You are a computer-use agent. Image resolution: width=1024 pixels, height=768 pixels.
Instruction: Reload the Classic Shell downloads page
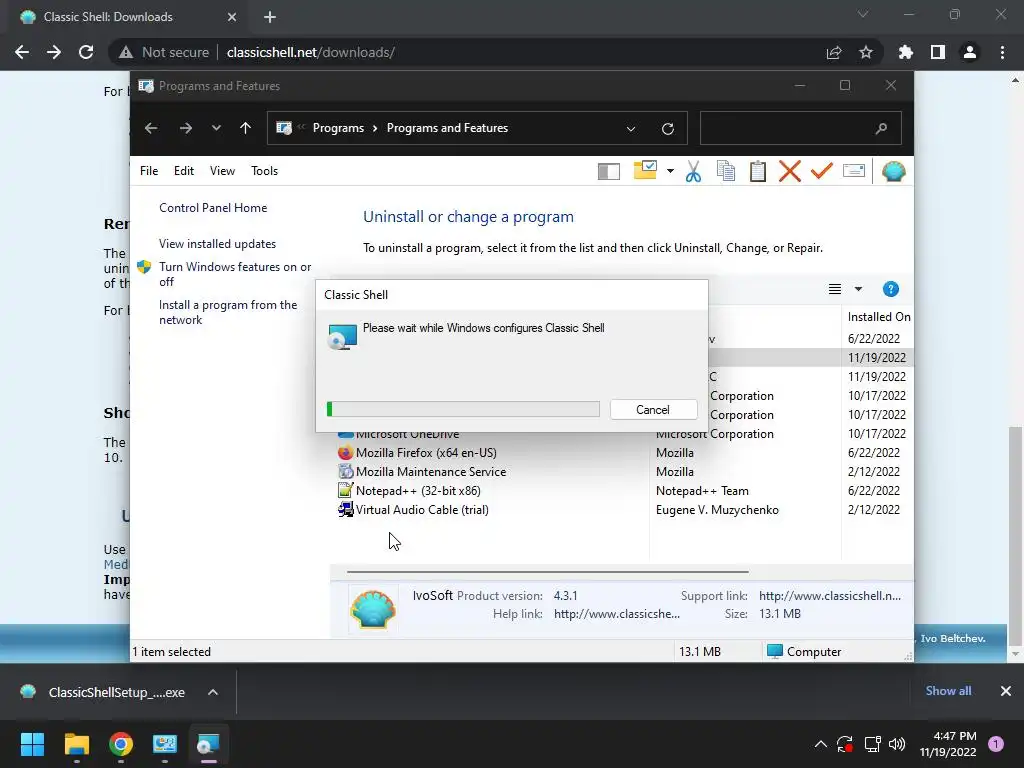pyautogui.click(x=86, y=52)
